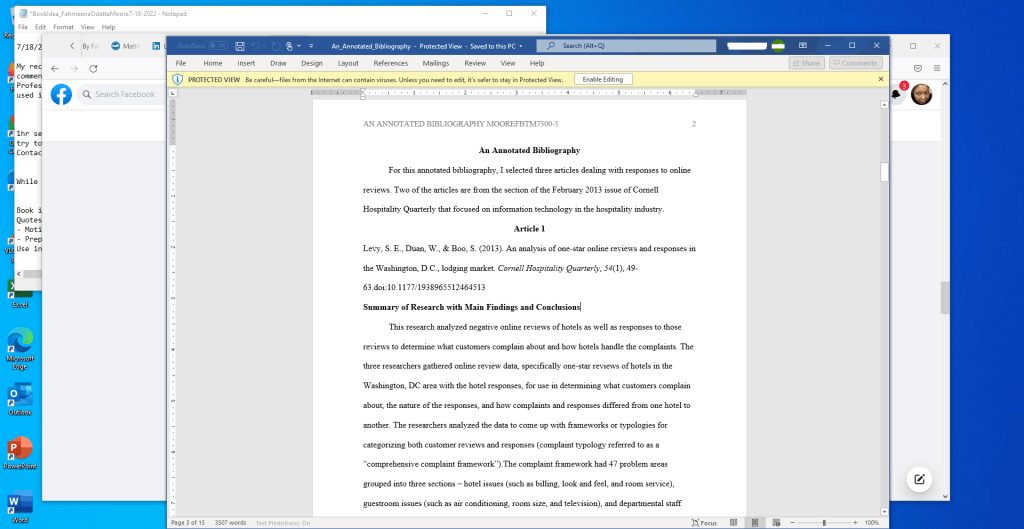Click the Touch/Mouse Mode icon in Quick Access
The height and width of the screenshot is (529, 1024).
[x=291, y=46]
